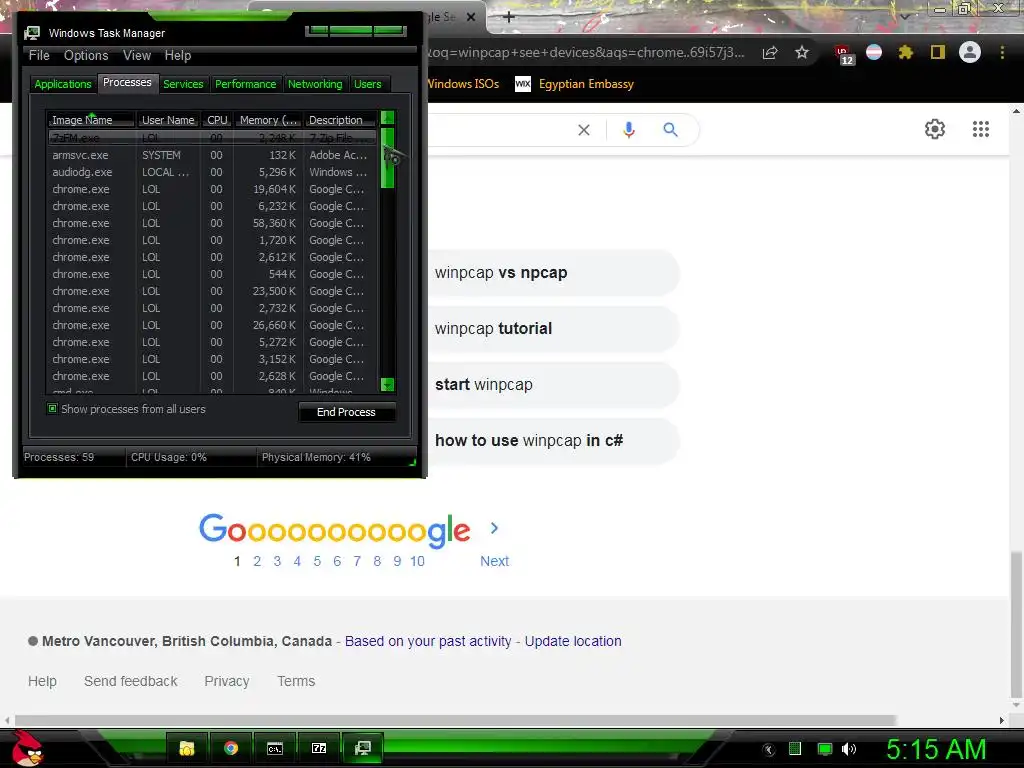Screen dimensions: 1024x768
Task: Switch to the Services tab
Action: [183, 84]
